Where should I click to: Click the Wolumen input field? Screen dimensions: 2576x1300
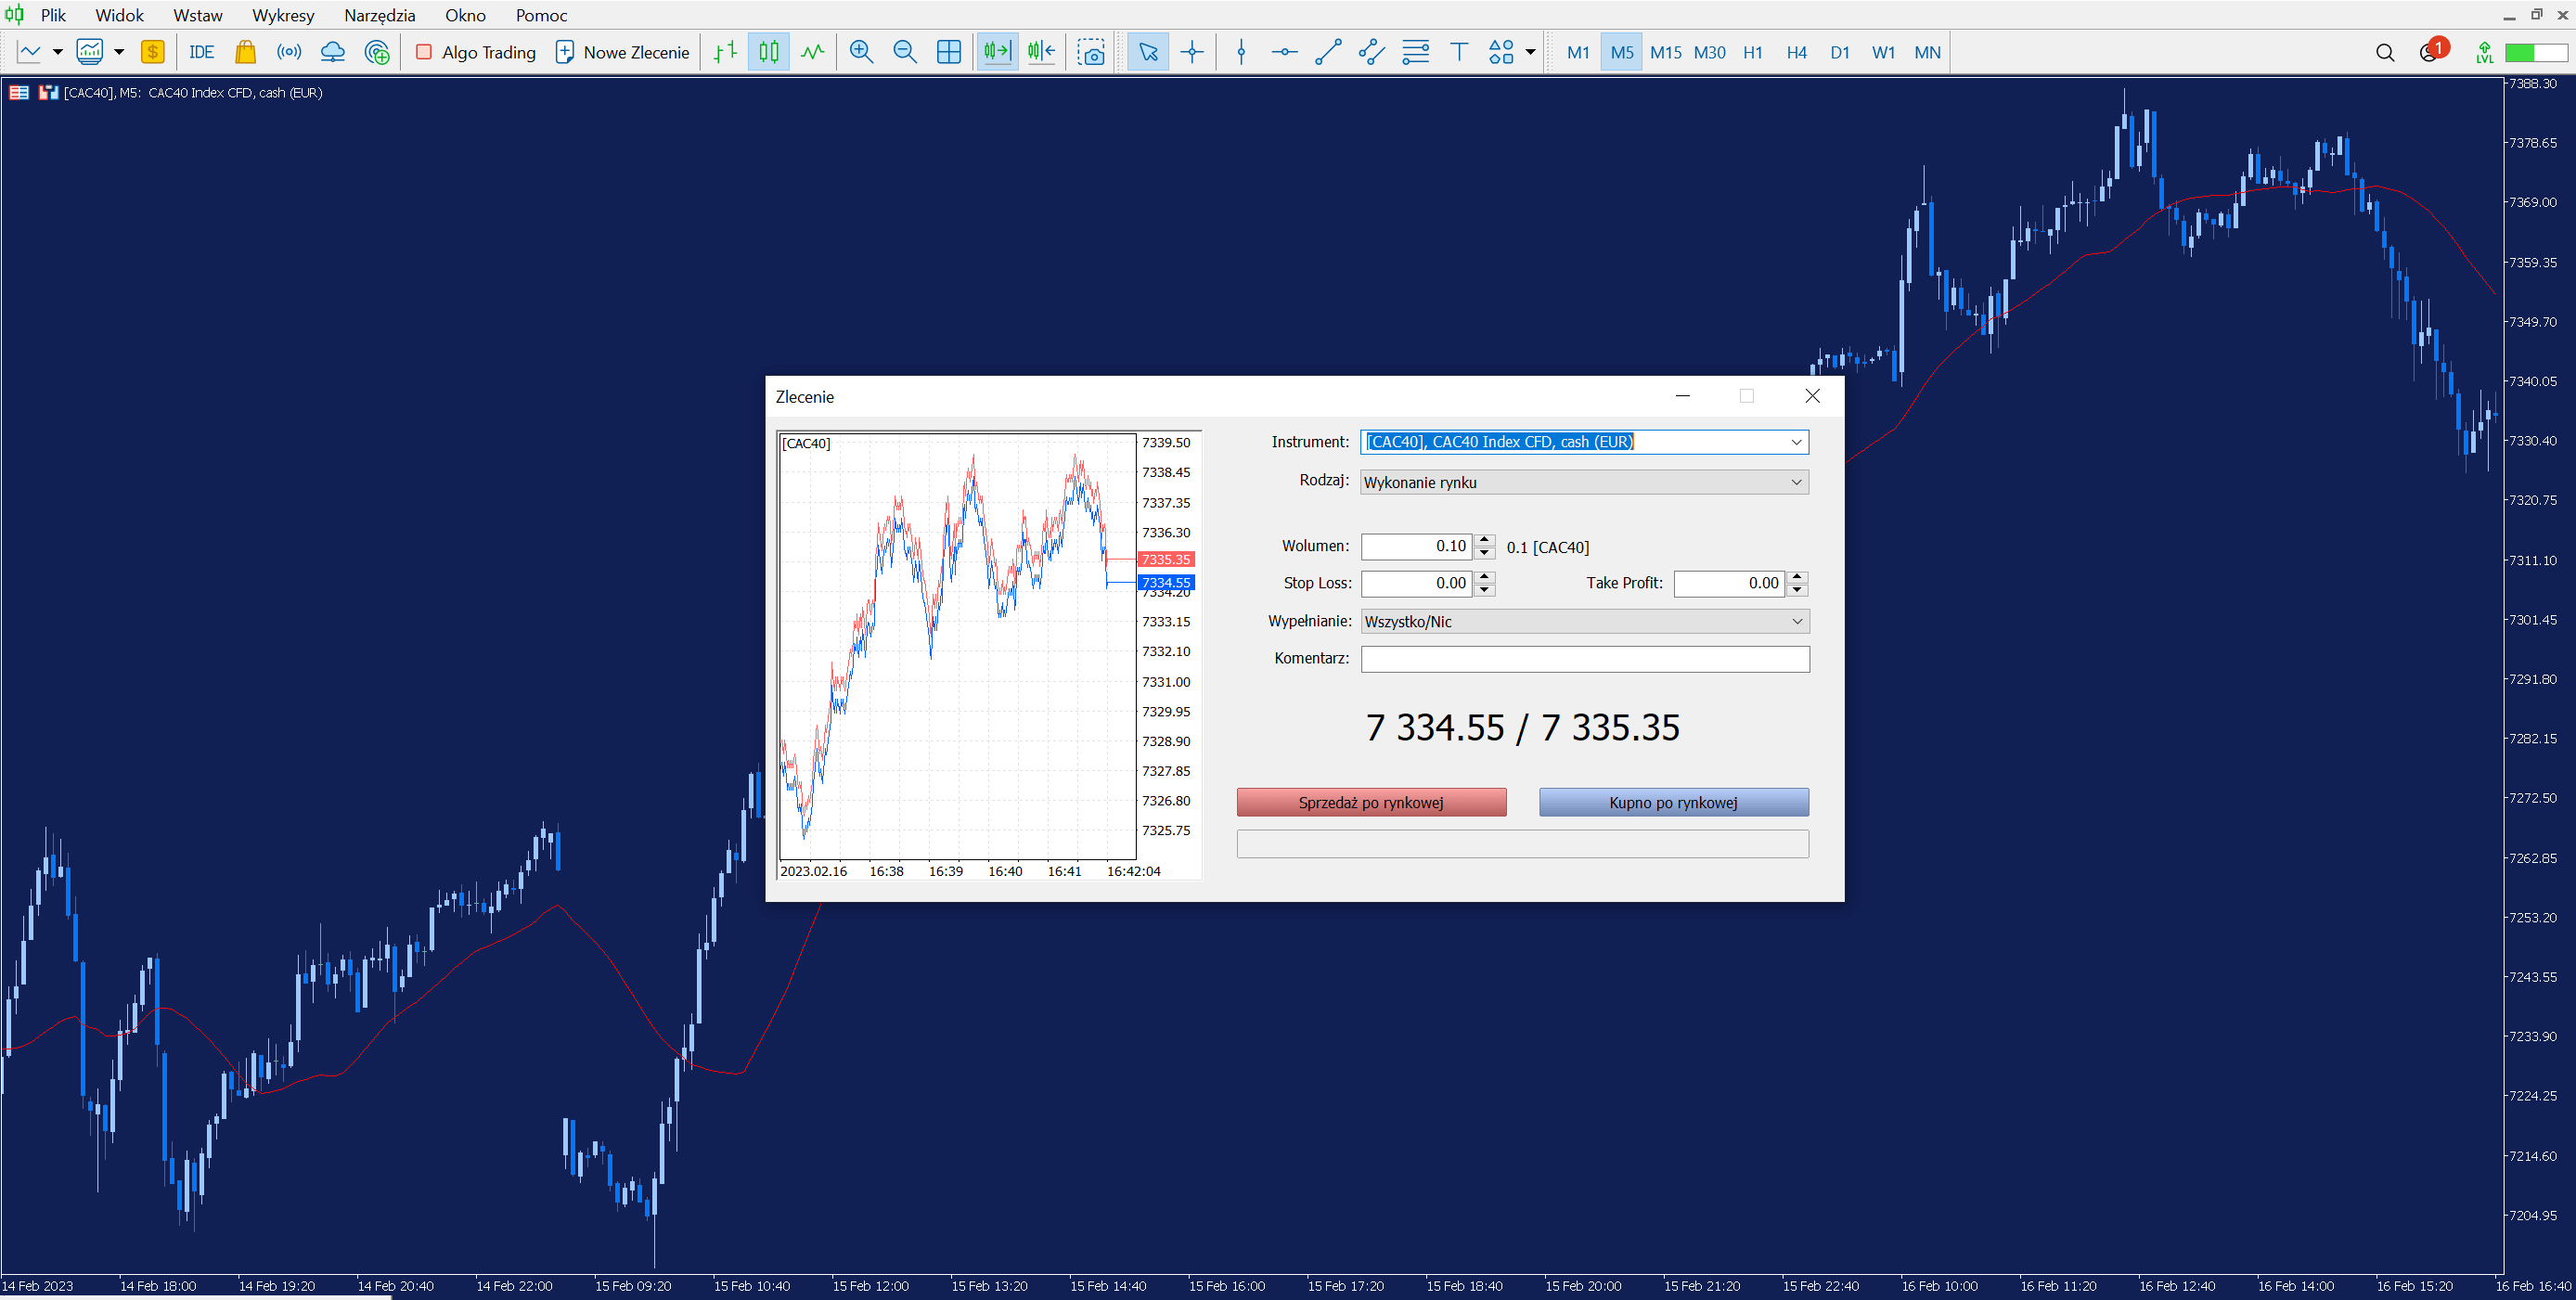click(1416, 546)
